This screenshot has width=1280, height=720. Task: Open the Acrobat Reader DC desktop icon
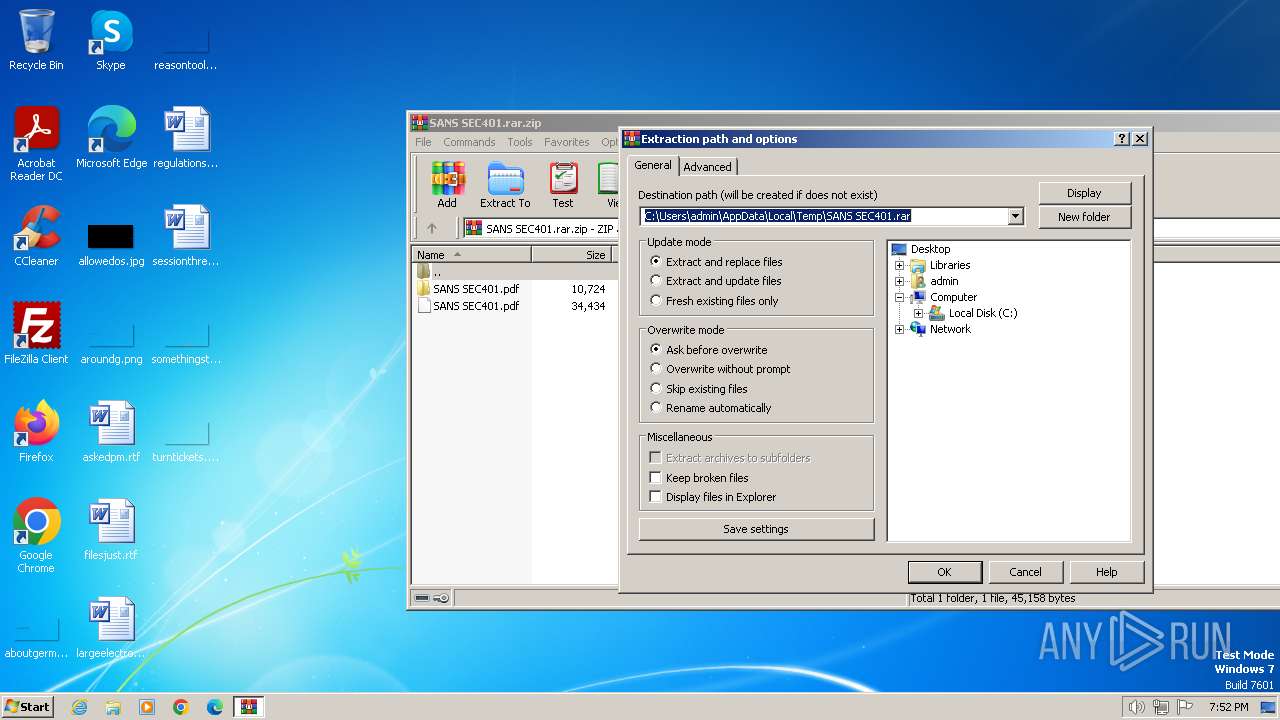[36, 145]
